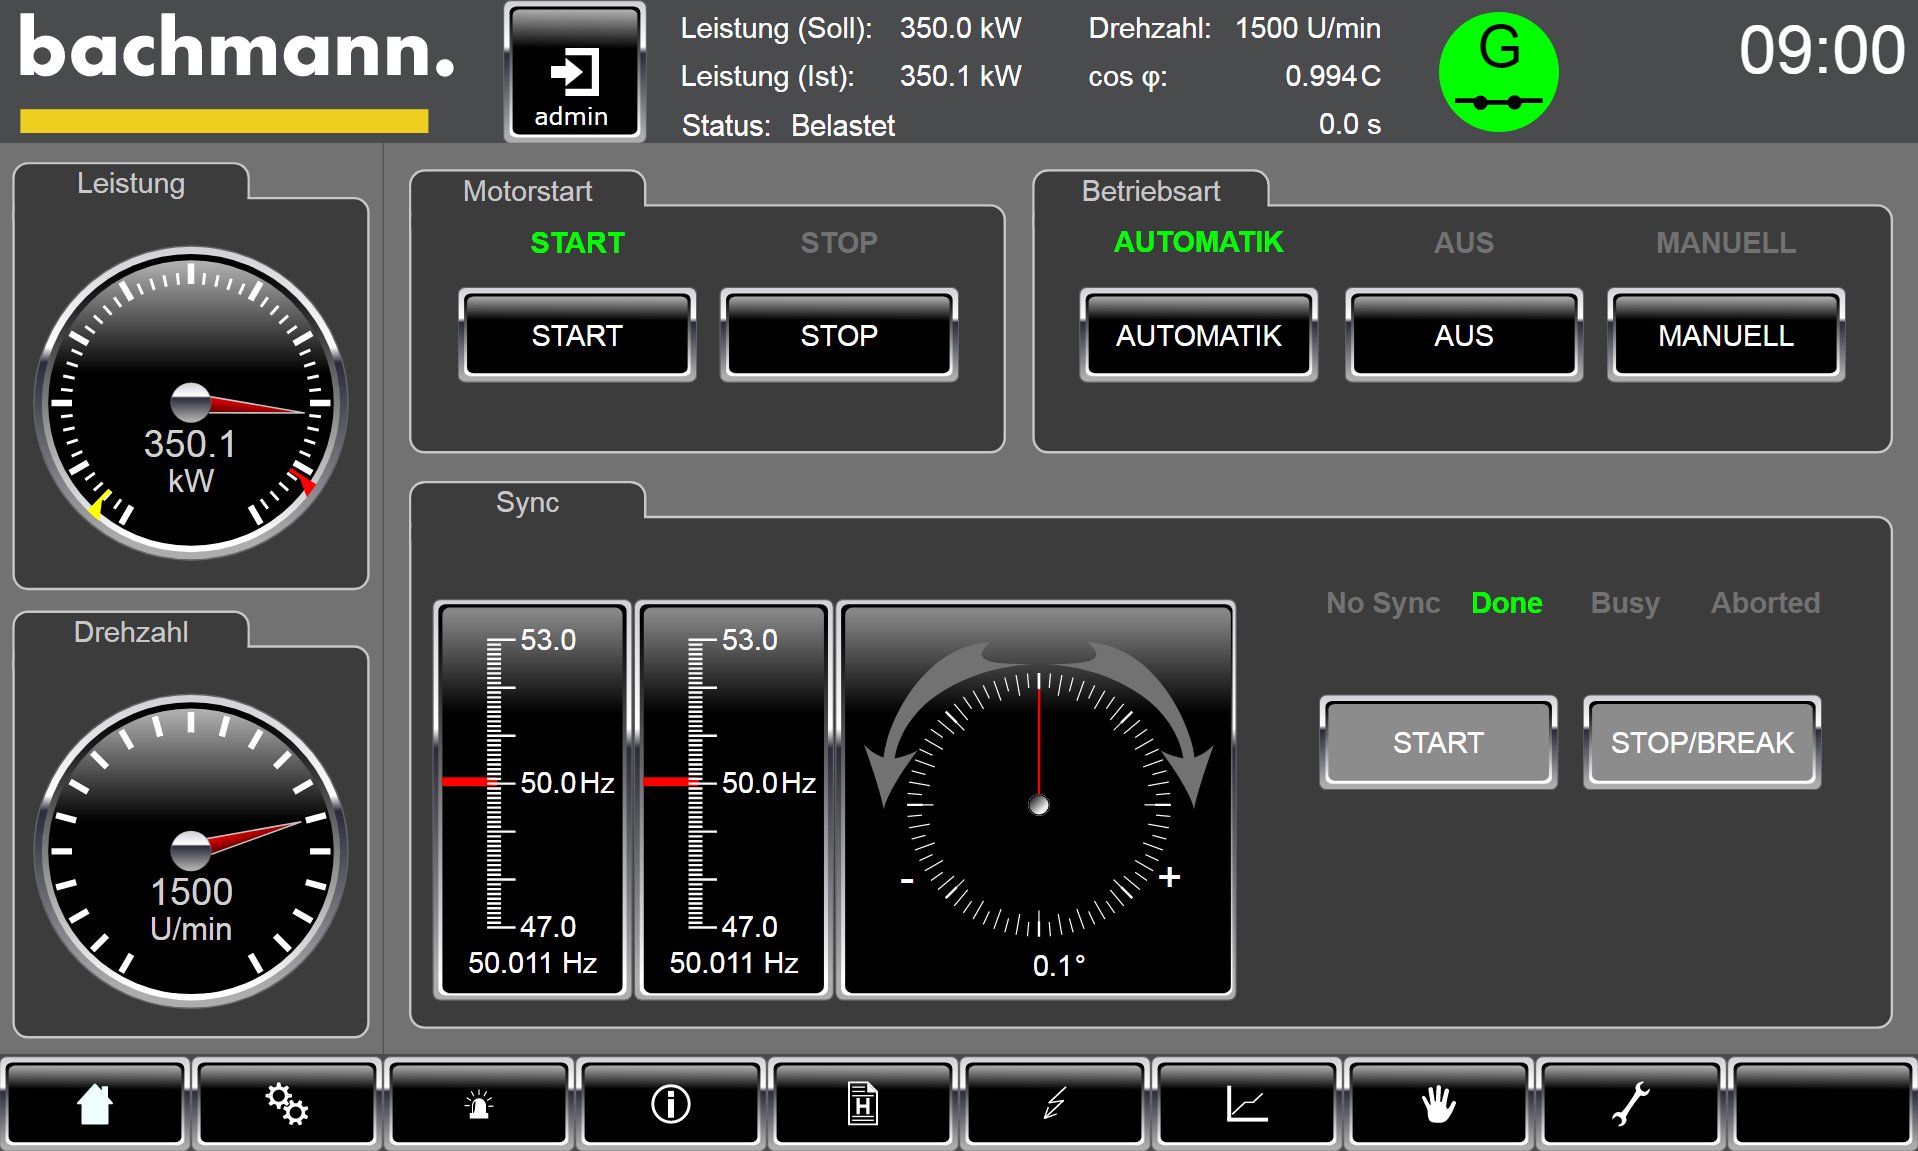The width and height of the screenshot is (1918, 1151).
Task: Click the green generator breaker indicator
Action: (1498, 72)
